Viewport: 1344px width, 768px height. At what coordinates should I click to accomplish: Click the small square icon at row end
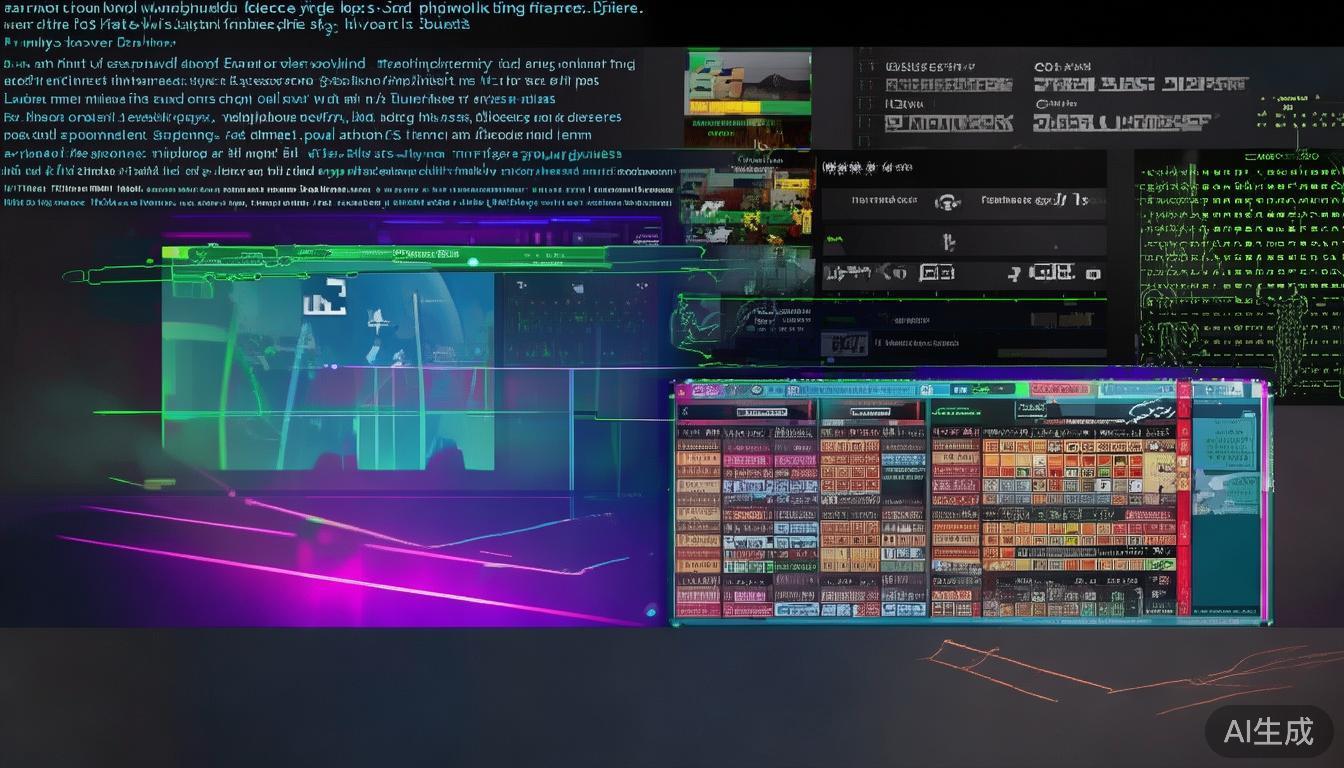[x=1093, y=274]
